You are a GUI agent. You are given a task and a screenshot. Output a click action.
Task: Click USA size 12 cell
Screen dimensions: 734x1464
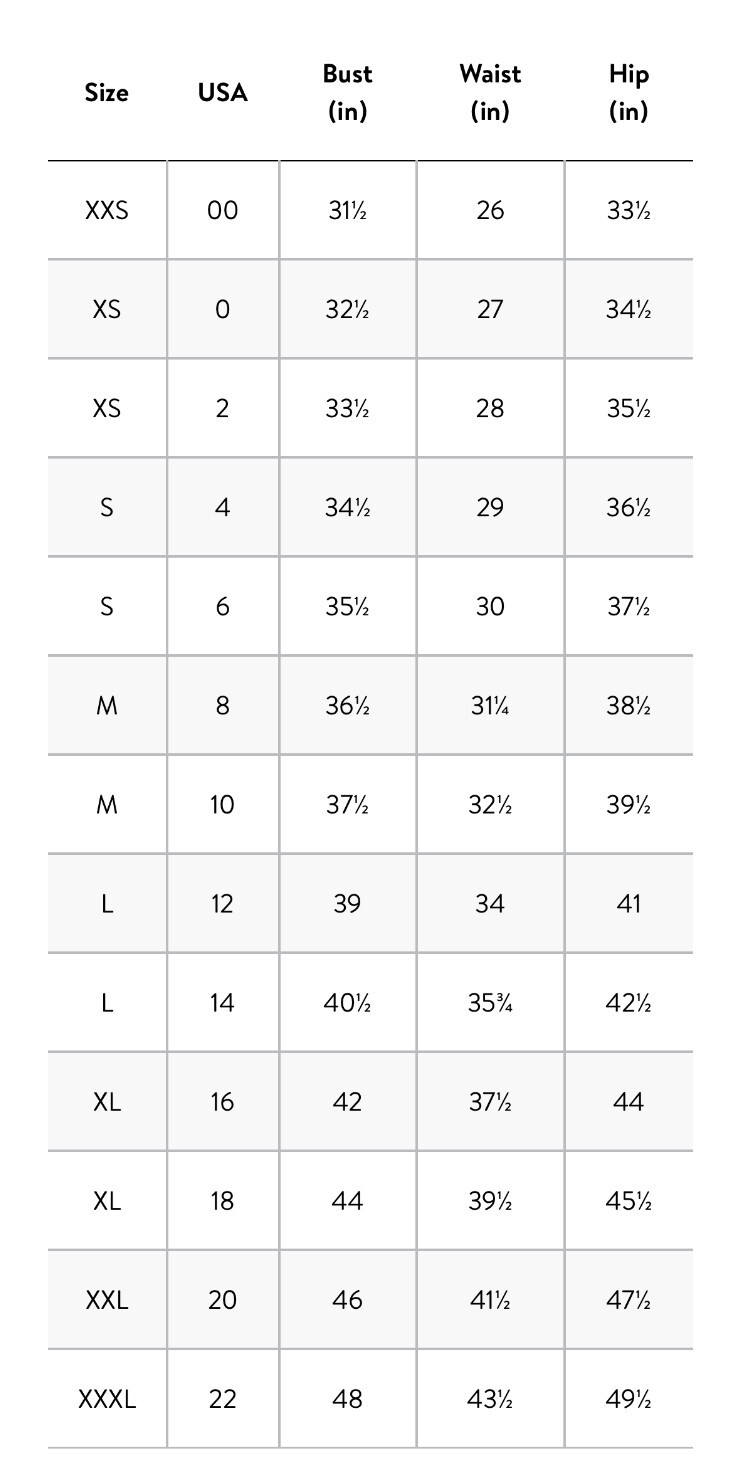point(222,903)
